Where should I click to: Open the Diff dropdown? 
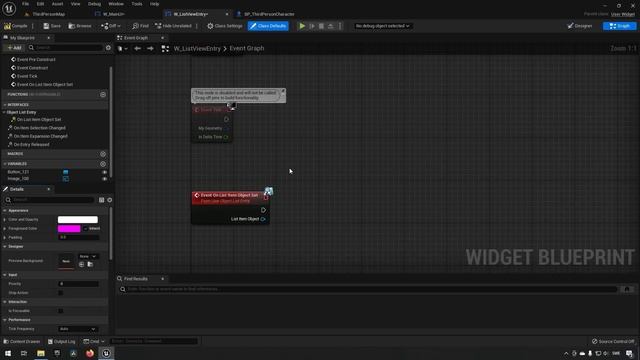tap(111, 26)
